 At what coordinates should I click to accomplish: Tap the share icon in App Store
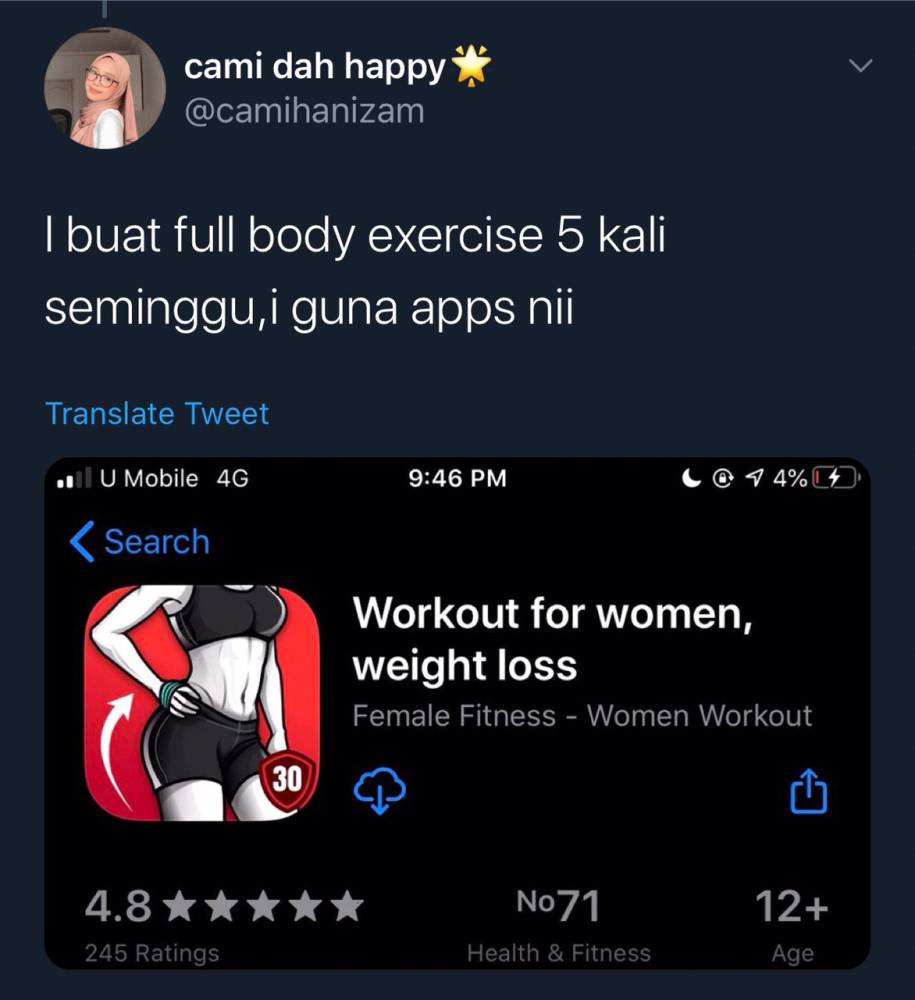[x=809, y=791]
